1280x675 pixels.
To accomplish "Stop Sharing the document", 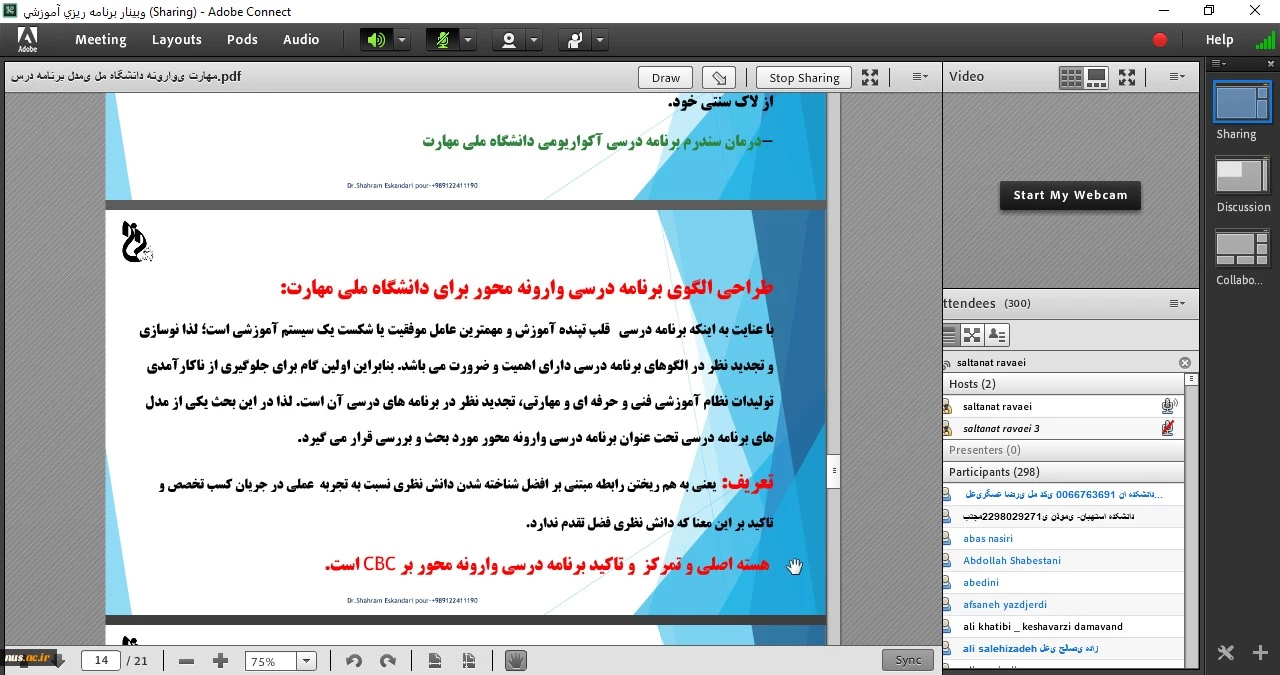I will pos(804,78).
